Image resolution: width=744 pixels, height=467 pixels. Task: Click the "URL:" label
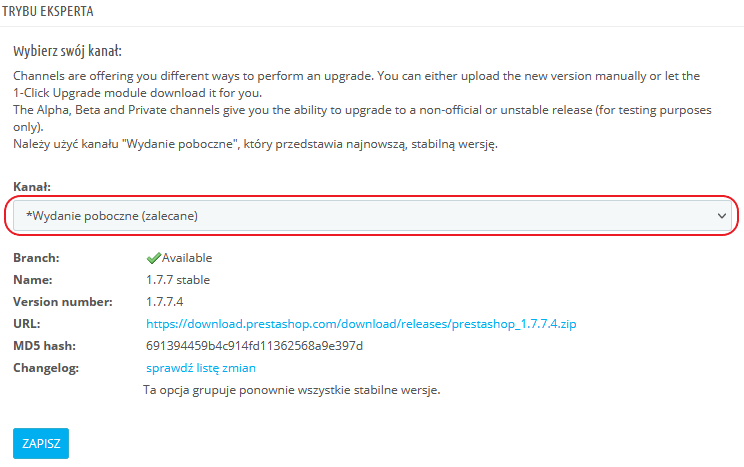pos(27,324)
